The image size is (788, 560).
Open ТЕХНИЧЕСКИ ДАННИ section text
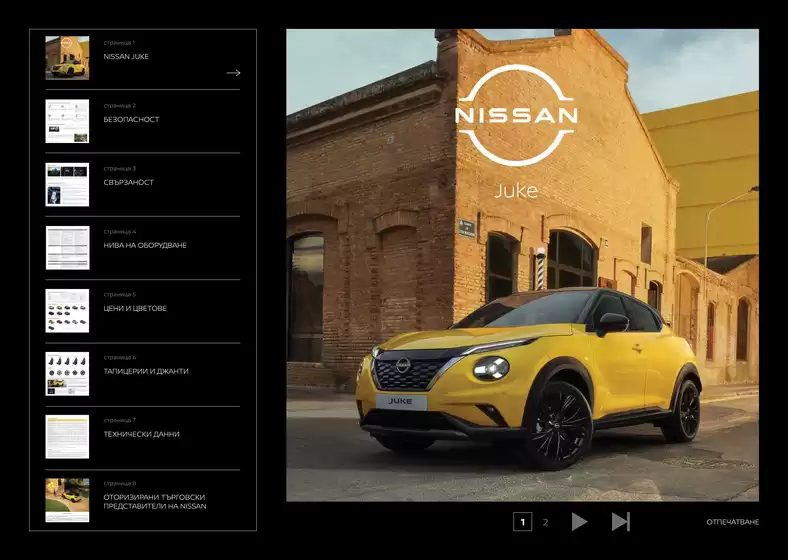[x=141, y=435]
